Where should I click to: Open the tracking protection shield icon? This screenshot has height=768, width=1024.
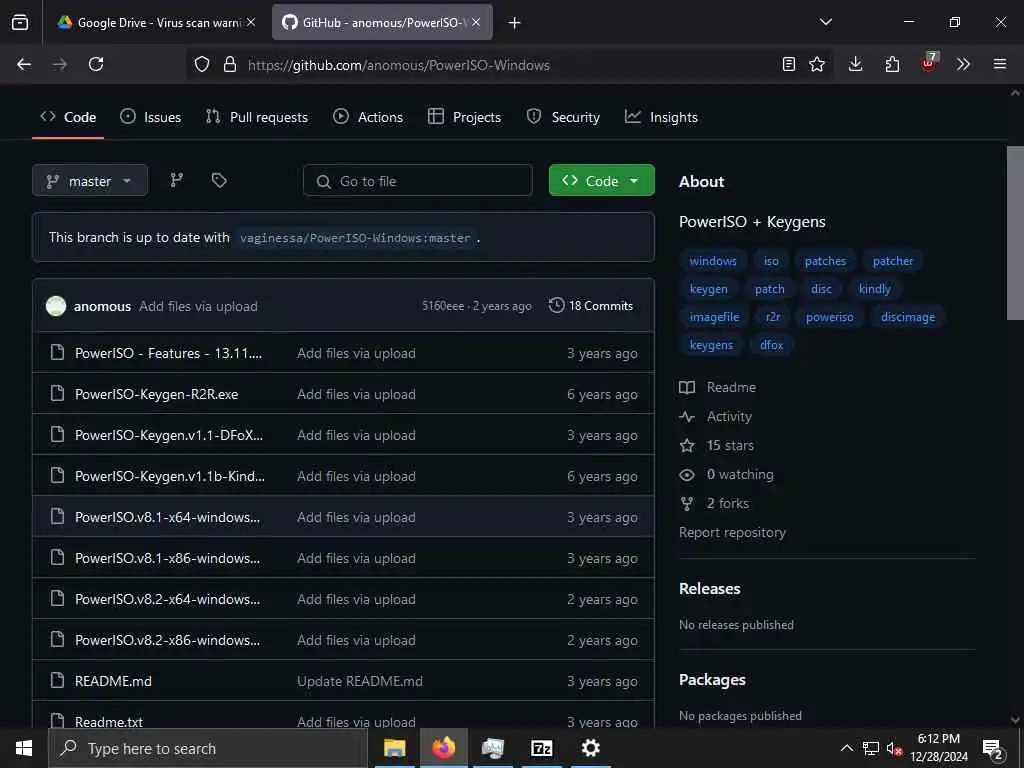pos(202,64)
